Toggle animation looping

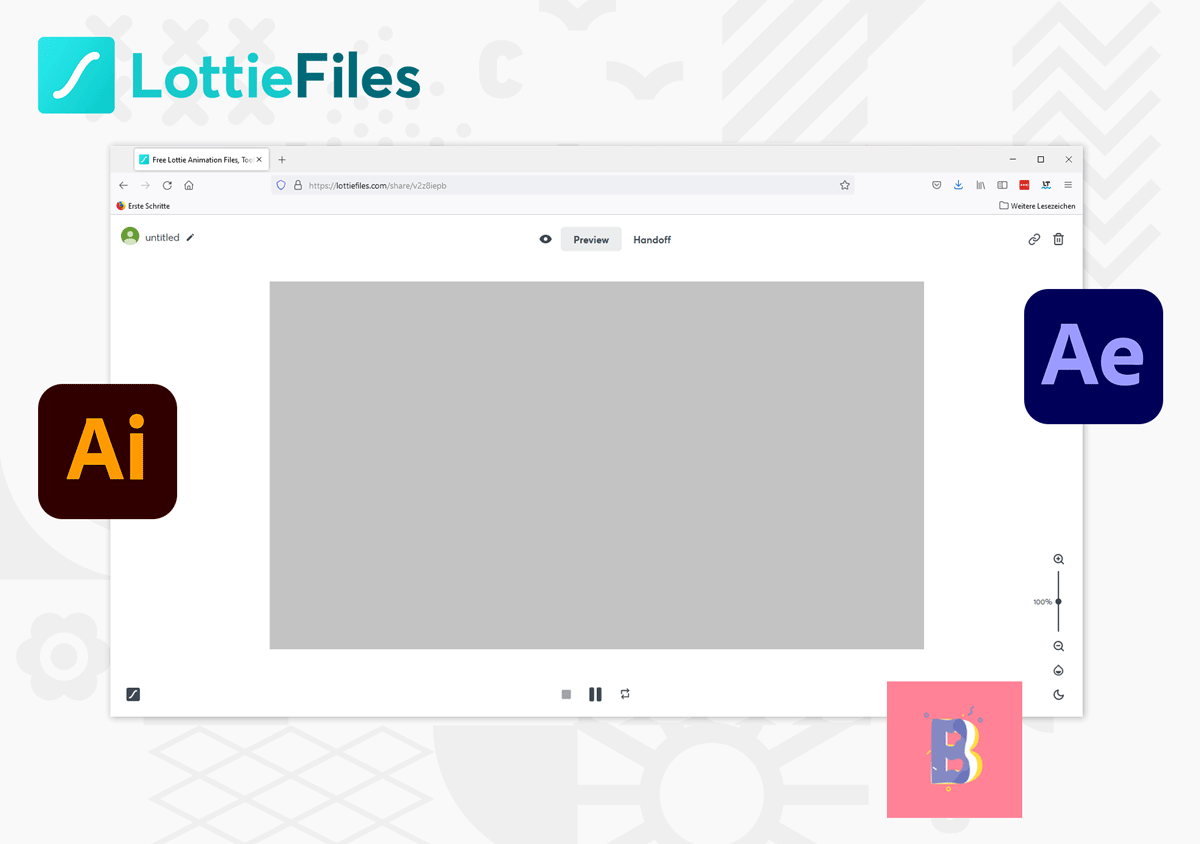(625, 694)
